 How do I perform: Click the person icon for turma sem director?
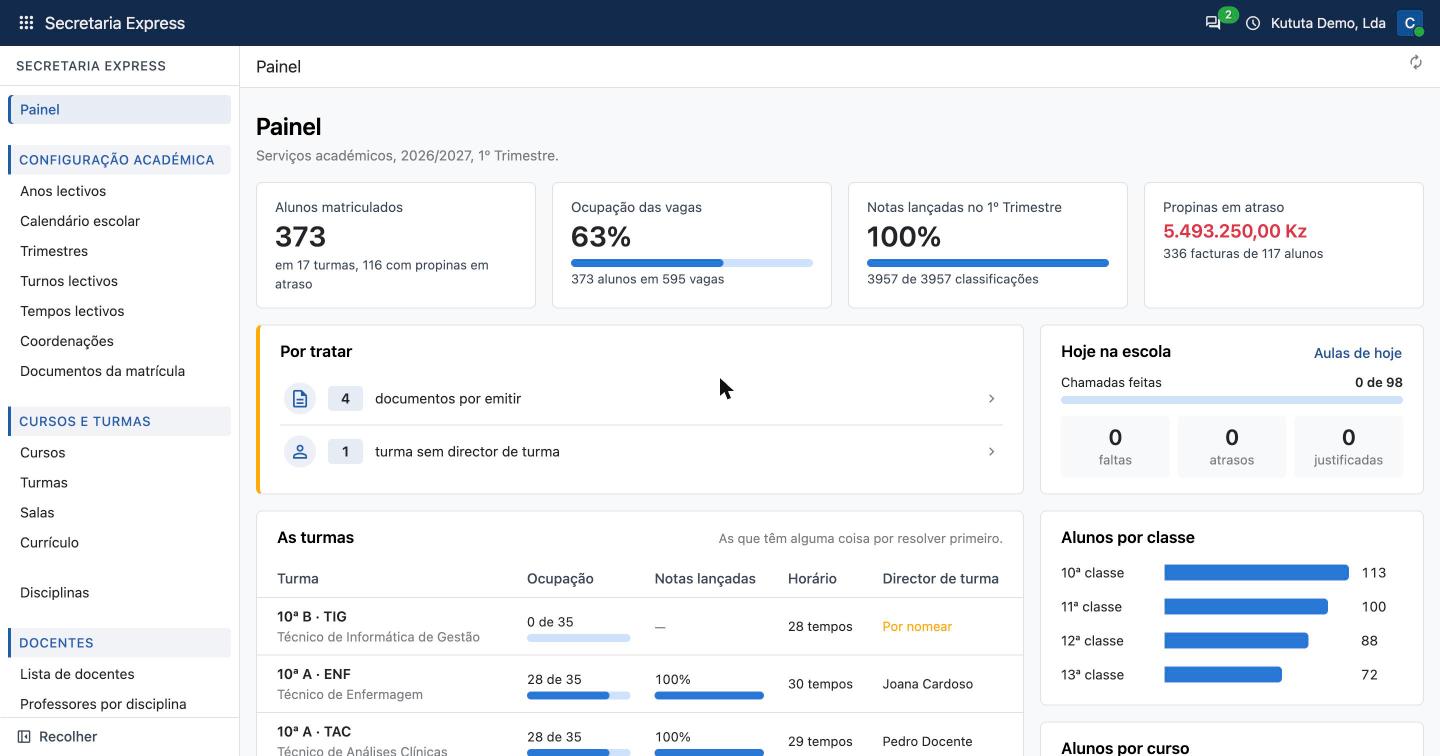coord(300,452)
